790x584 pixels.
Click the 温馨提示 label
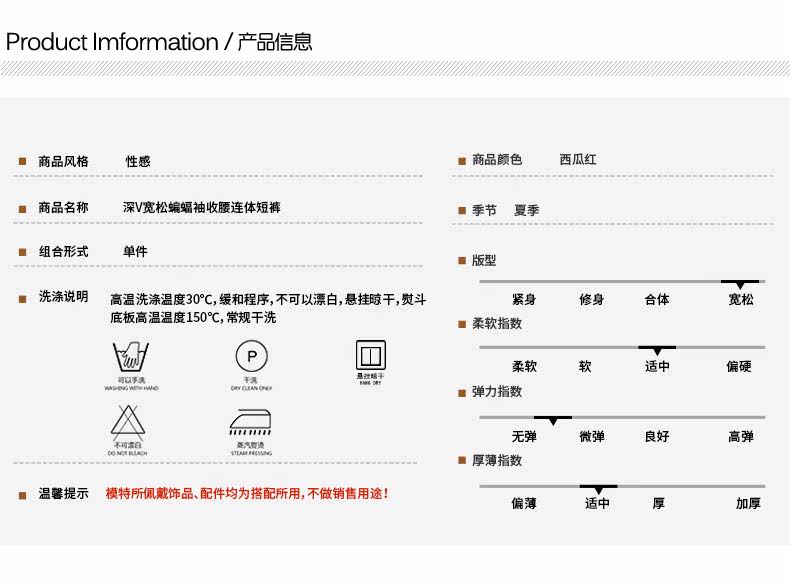pos(63,493)
